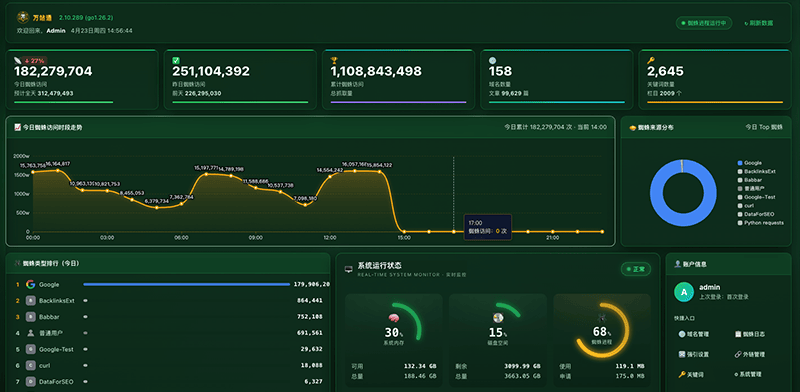Click the 182,279,704 today's visits number
Screen dimensions: 800x392
[53, 71]
